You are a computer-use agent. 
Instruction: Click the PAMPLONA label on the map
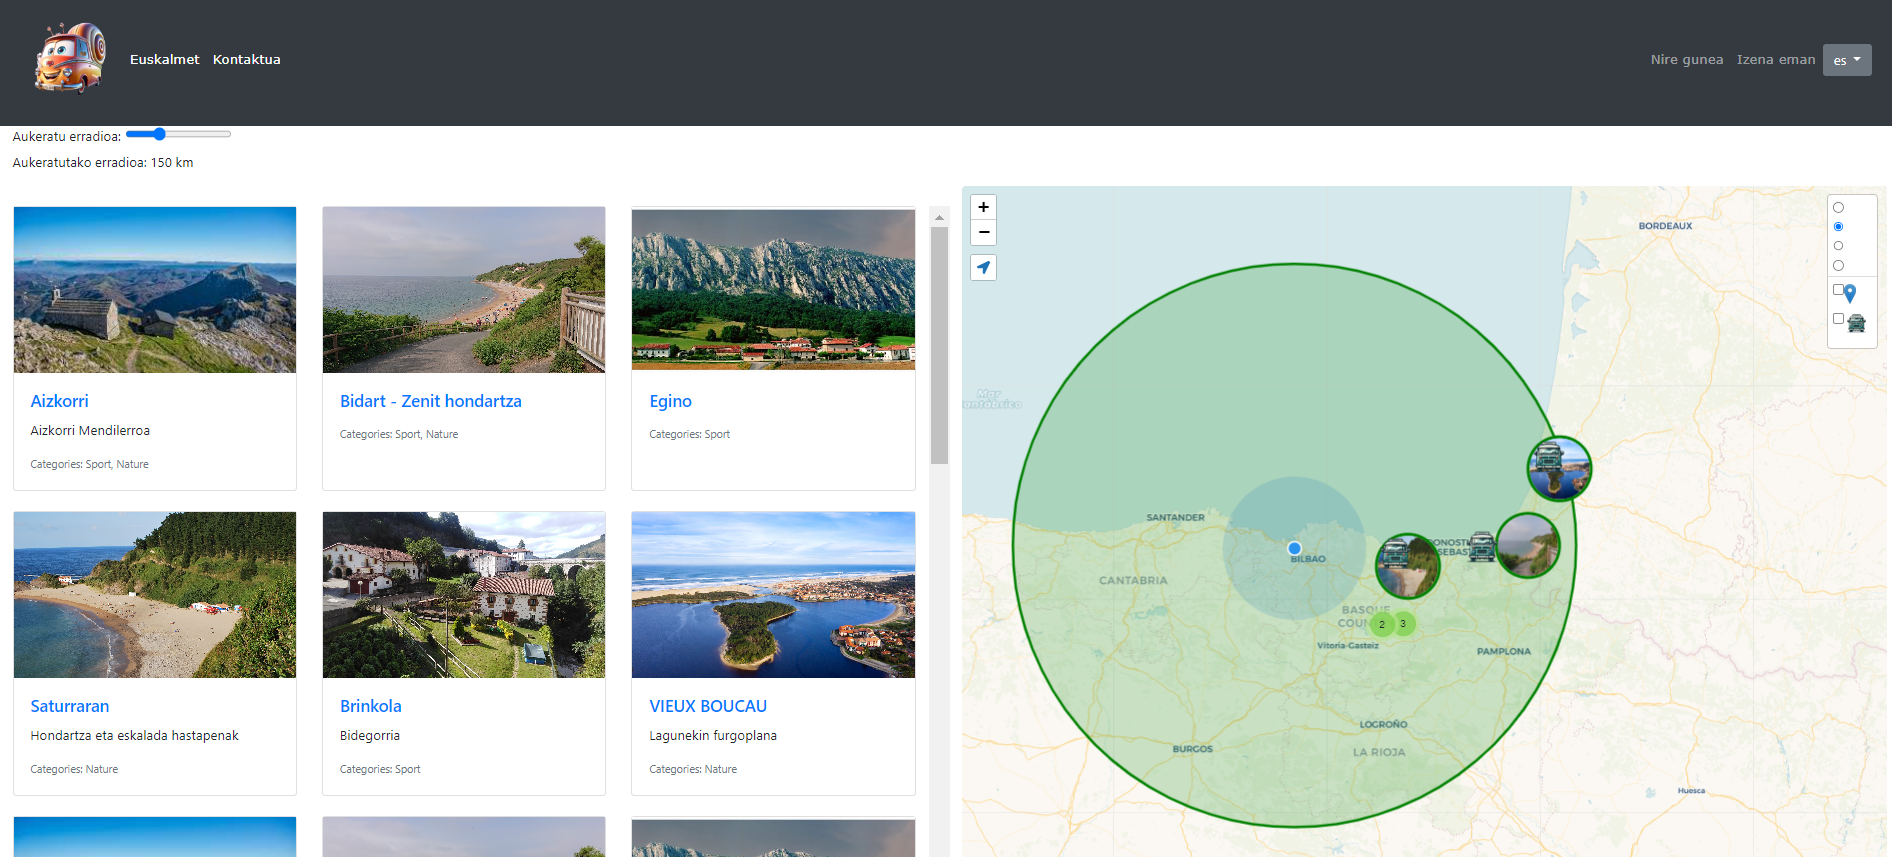click(x=1504, y=651)
